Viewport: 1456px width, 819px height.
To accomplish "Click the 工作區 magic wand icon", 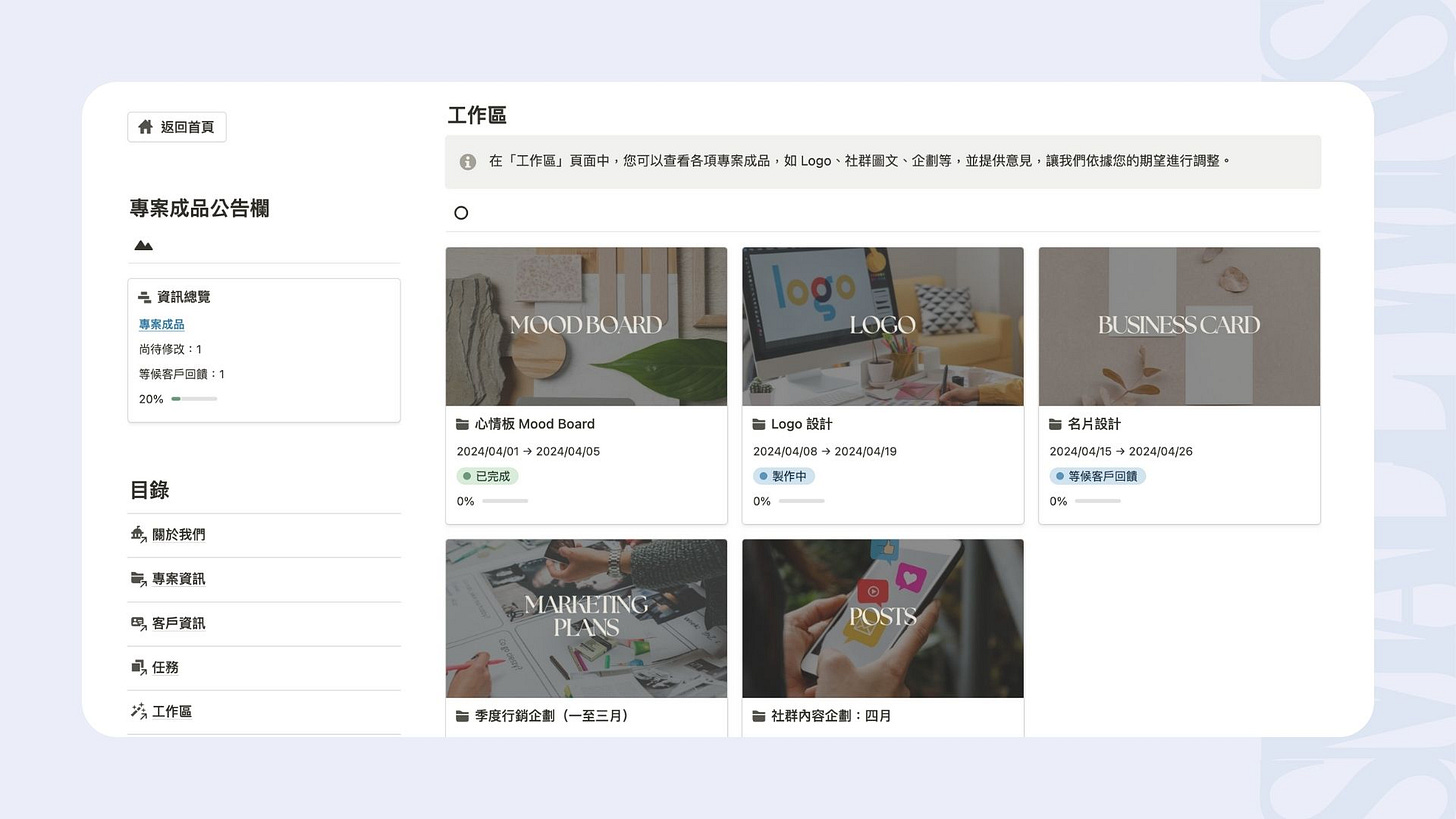I will click(x=138, y=710).
